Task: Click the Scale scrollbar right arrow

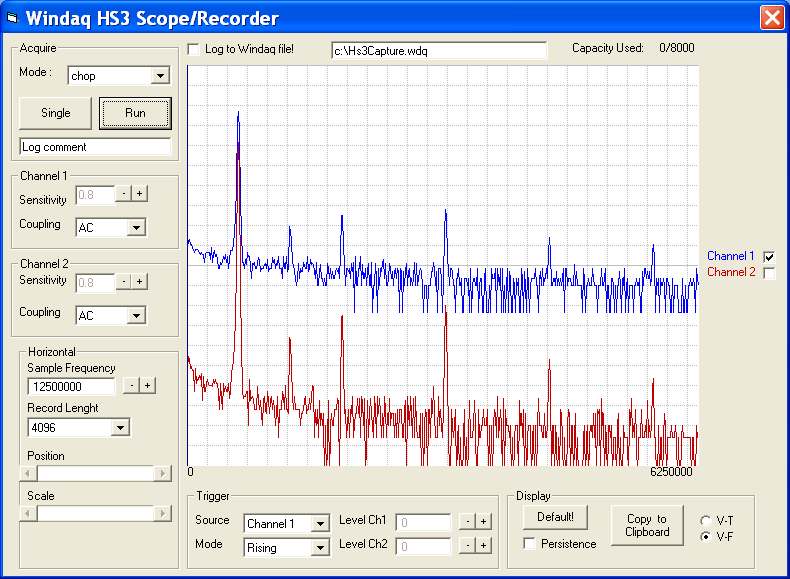Action: tap(162, 514)
